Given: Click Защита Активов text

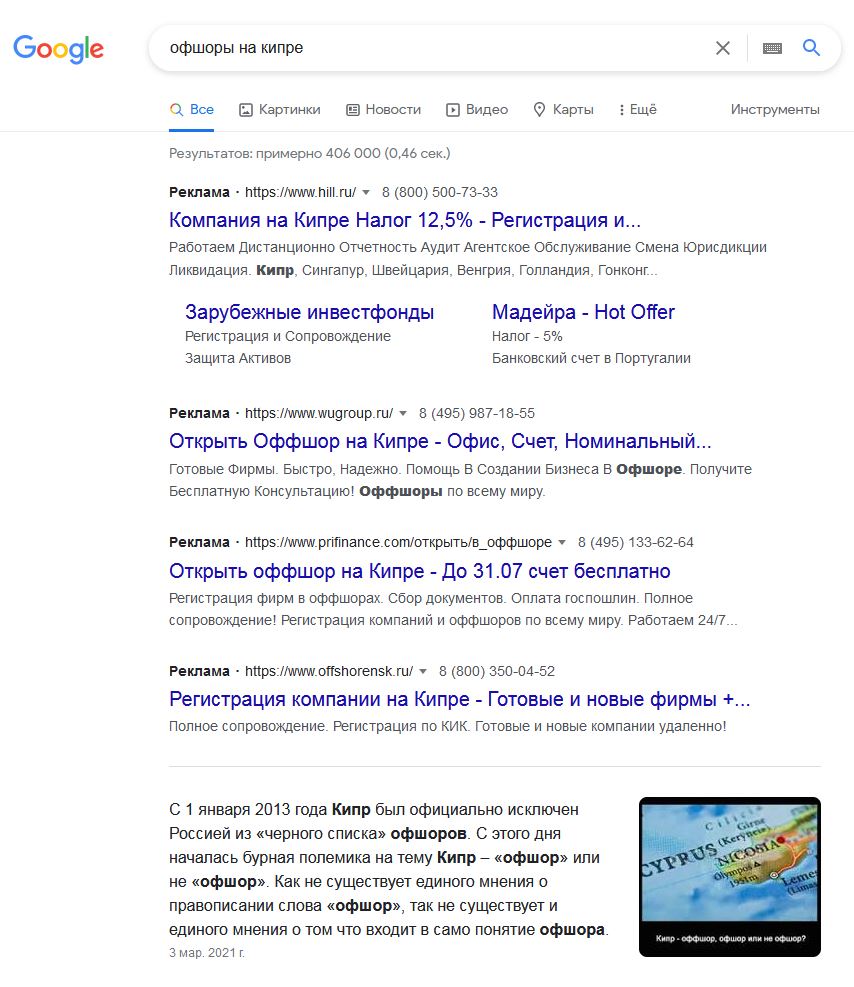Looking at the screenshot, I should (x=238, y=359).
